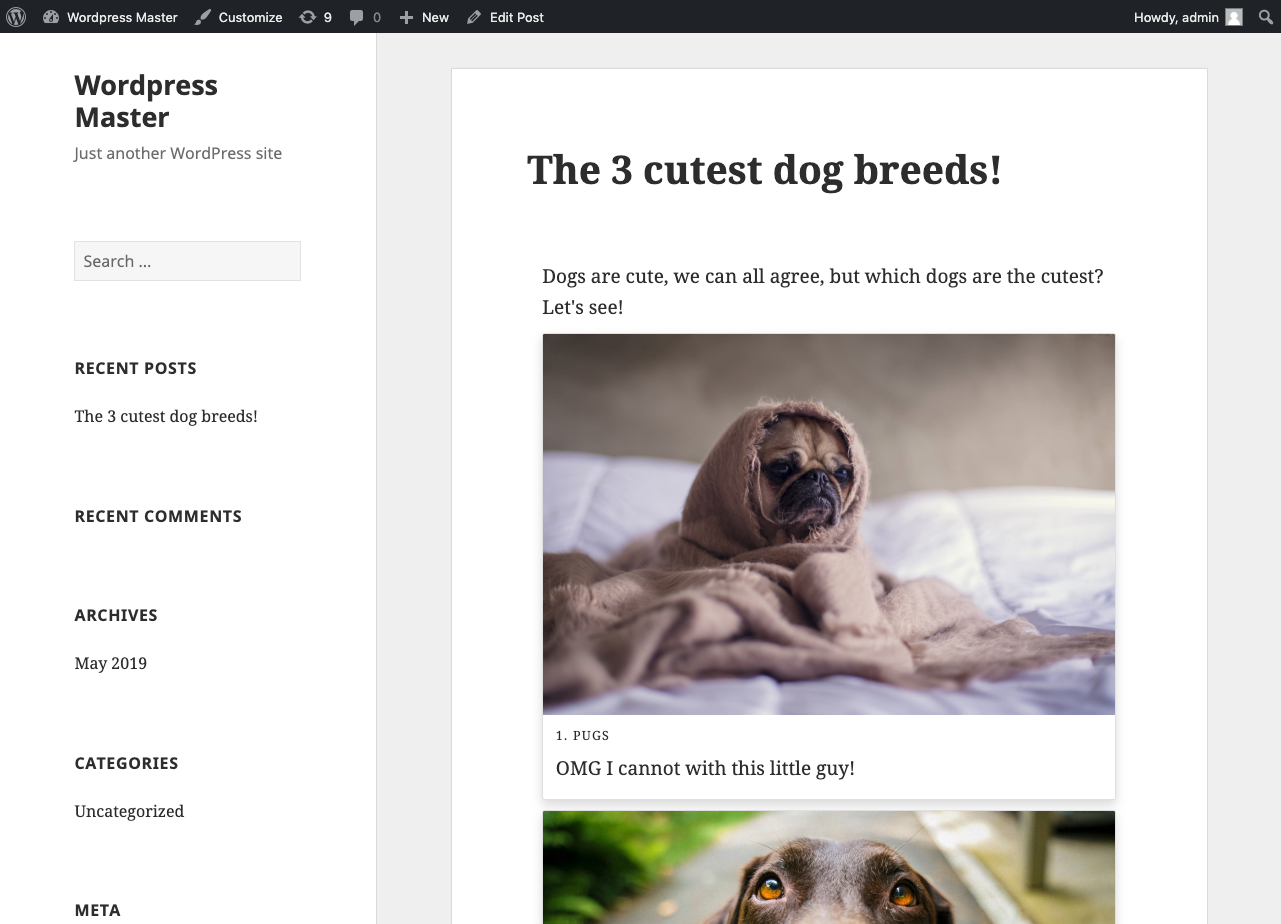
Task: Click the Edit Post pencil icon
Action: [x=474, y=17]
